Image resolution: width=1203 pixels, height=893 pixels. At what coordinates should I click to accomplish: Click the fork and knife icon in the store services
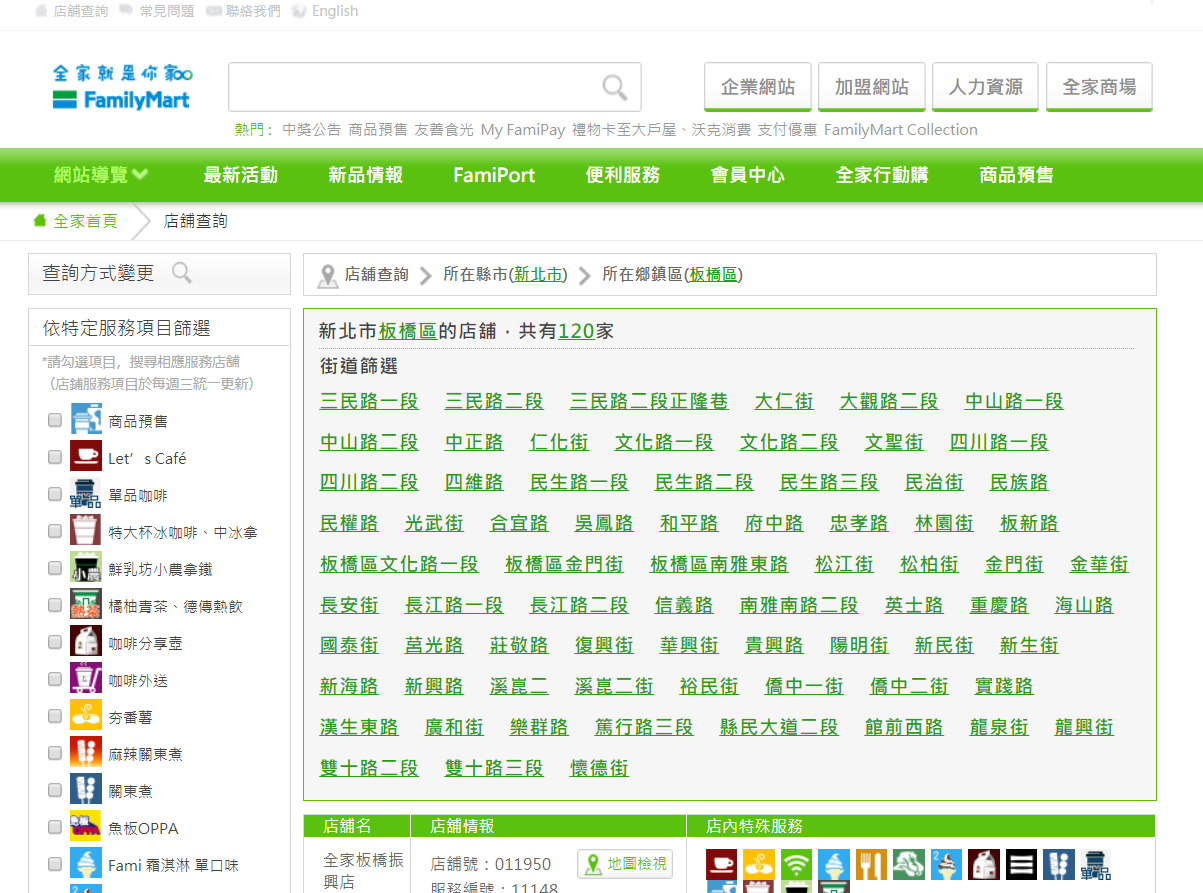click(871, 864)
